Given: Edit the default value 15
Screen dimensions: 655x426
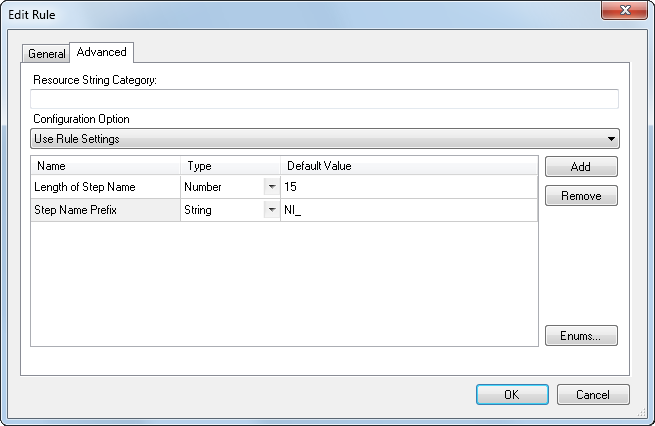Looking at the screenshot, I should pyautogui.click(x=409, y=187).
